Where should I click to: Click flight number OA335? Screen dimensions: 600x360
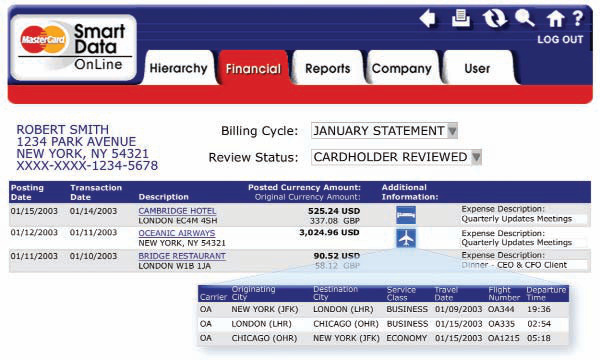[x=501, y=324]
